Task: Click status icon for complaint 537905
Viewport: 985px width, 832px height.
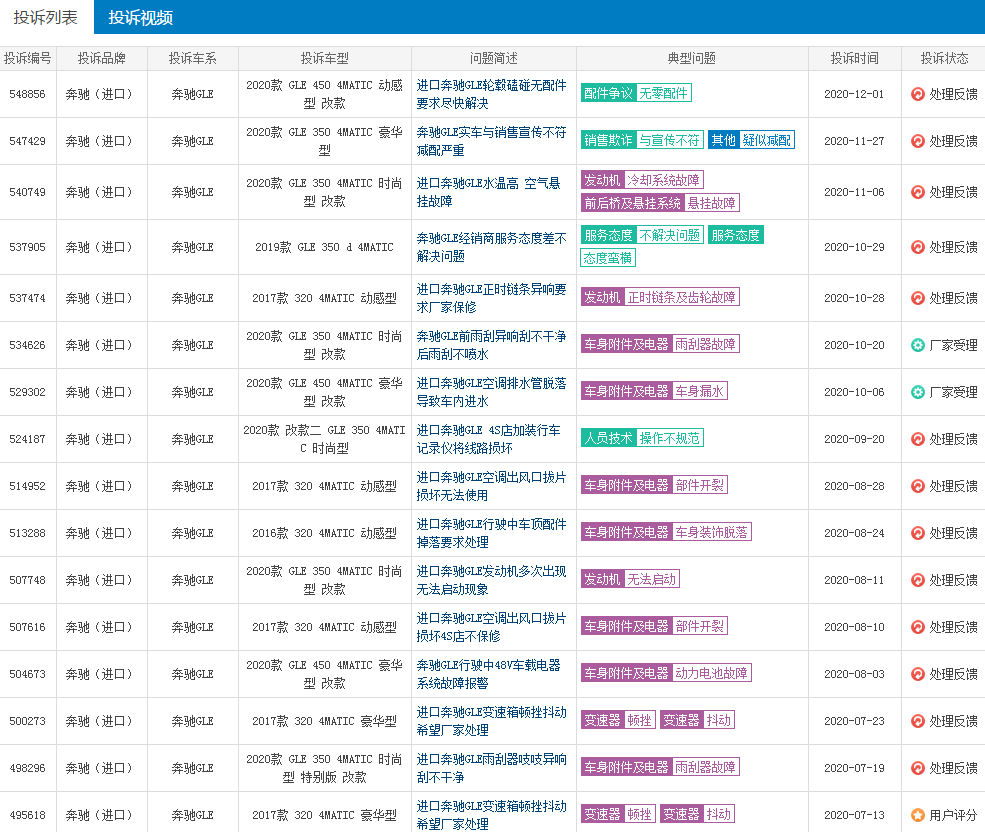Action: point(918,247)
